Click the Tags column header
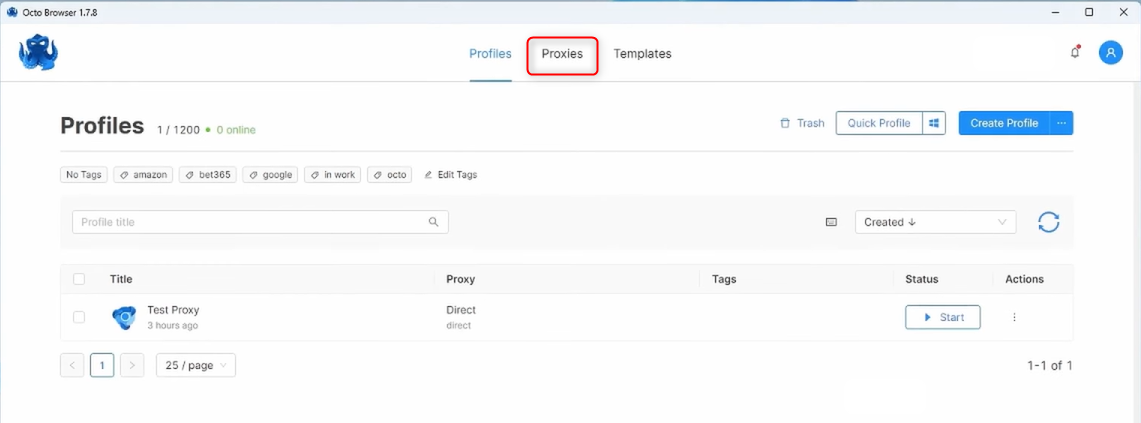 (724, 279)
